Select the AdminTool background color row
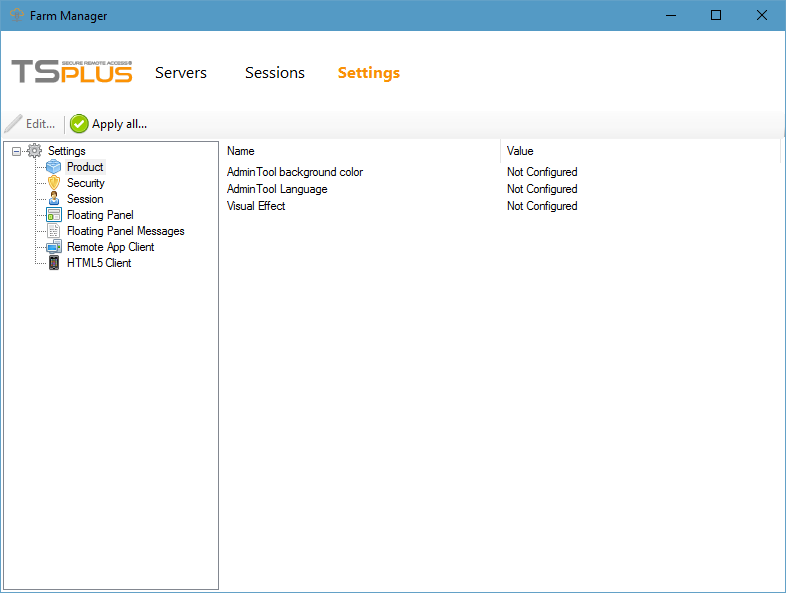This screenshot has height=593, width=786. point(295,172)
